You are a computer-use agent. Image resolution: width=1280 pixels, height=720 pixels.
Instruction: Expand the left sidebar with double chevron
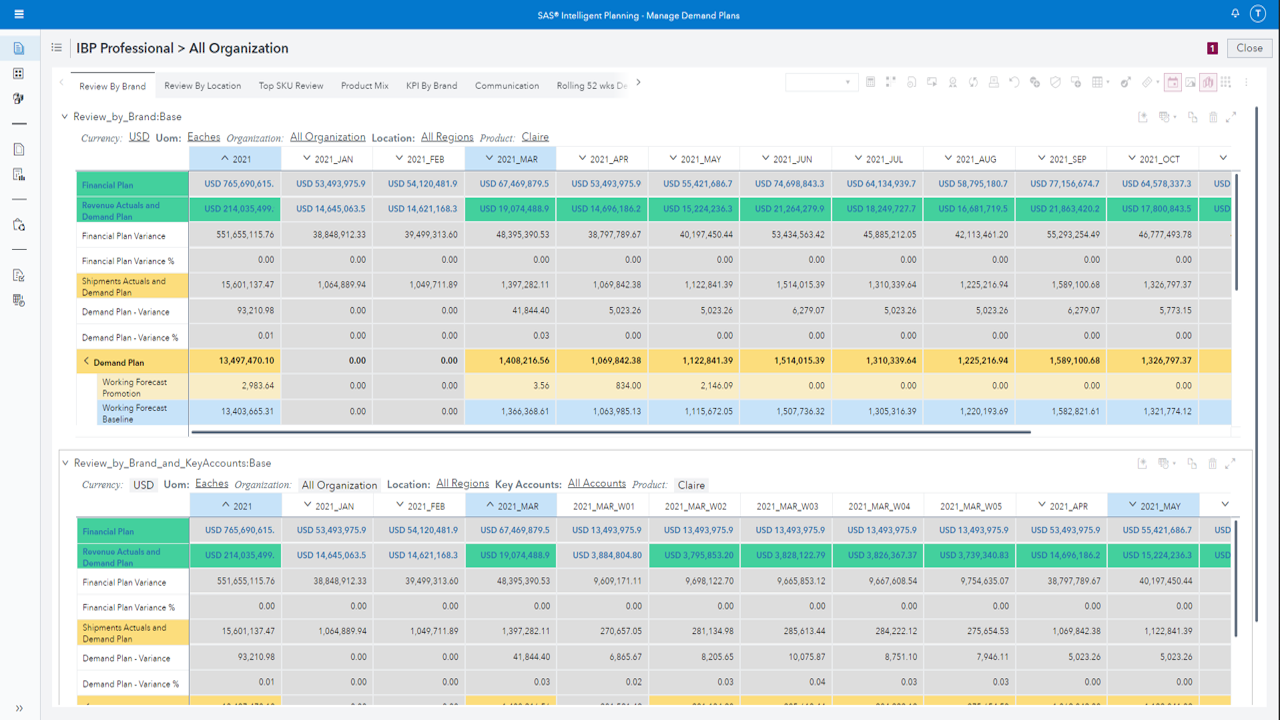[19, 708]
